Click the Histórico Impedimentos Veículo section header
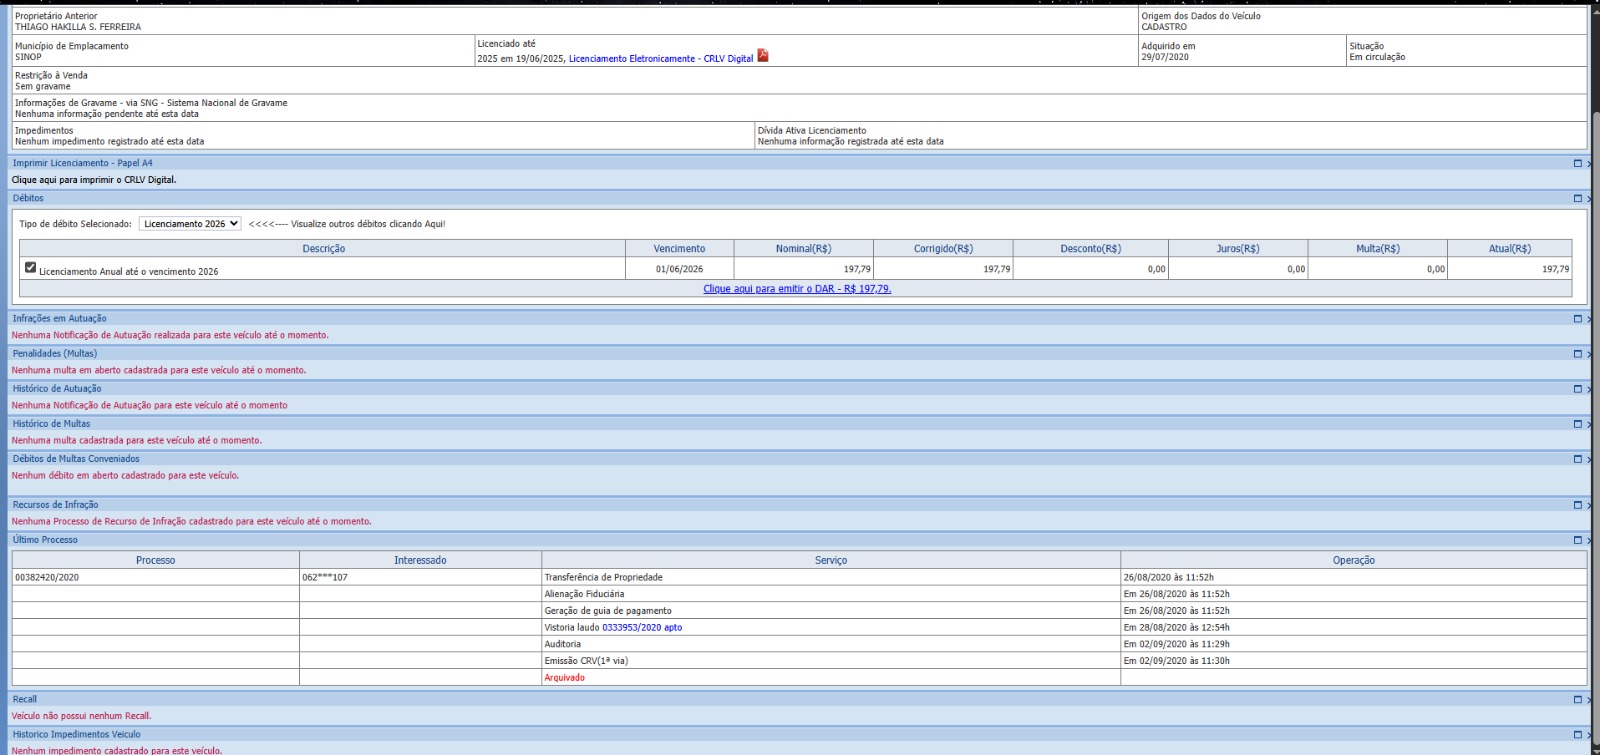 (77, 735)
